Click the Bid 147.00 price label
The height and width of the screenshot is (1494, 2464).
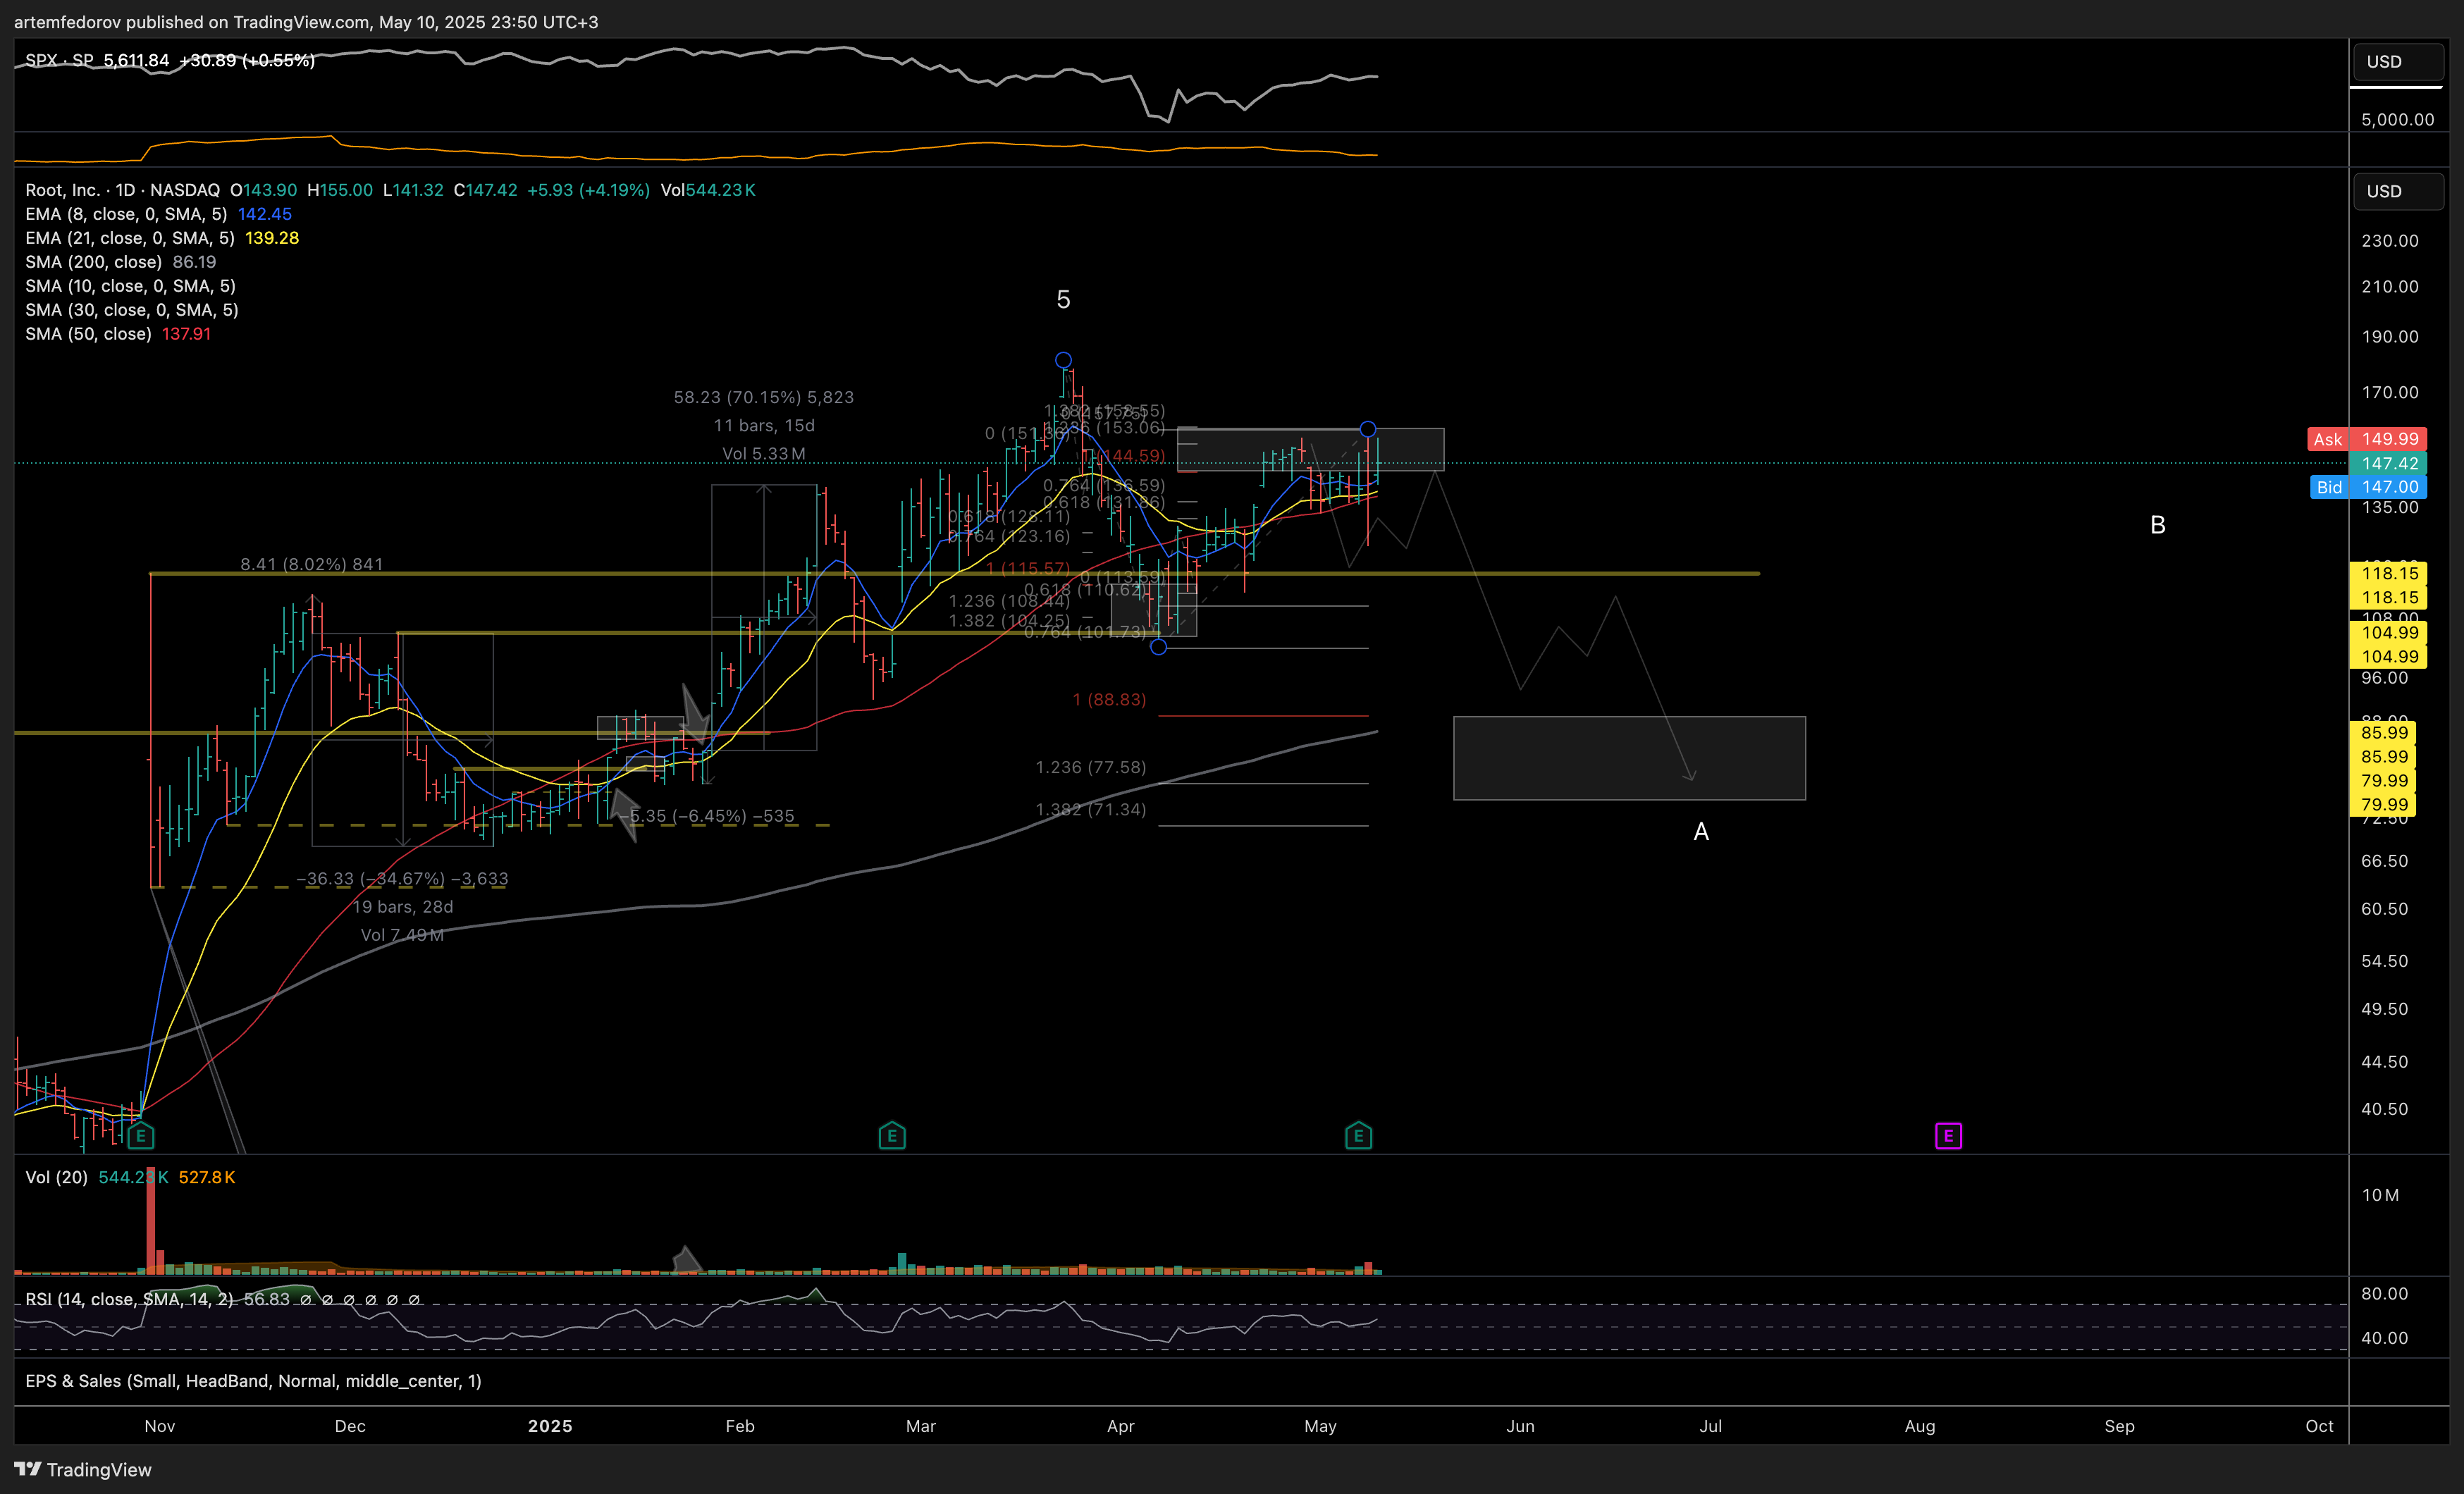[2368, 487]
